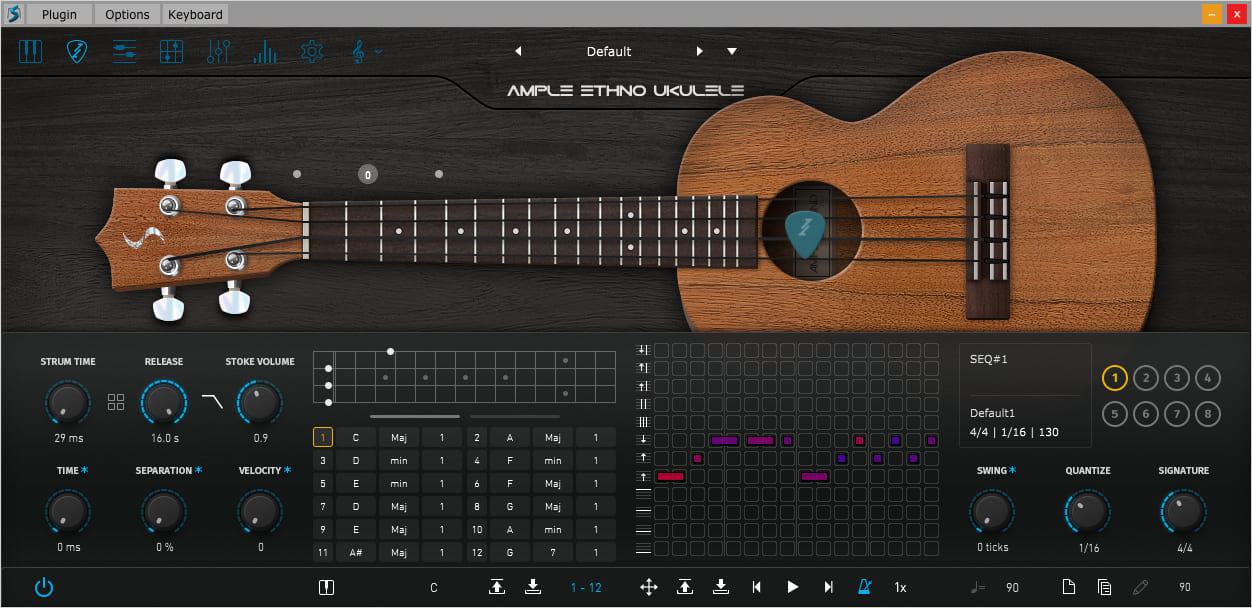Adjust the Stoke Volume knob
Screen dimensions: 1252x608
tap(260, 402)
